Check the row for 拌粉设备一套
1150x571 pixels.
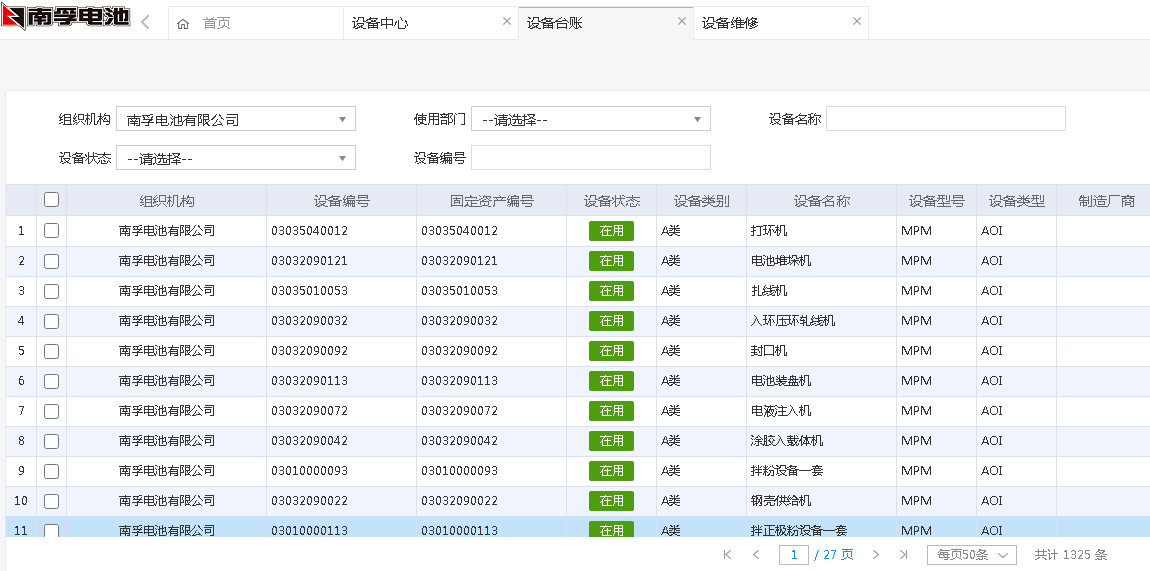[51, 471]
